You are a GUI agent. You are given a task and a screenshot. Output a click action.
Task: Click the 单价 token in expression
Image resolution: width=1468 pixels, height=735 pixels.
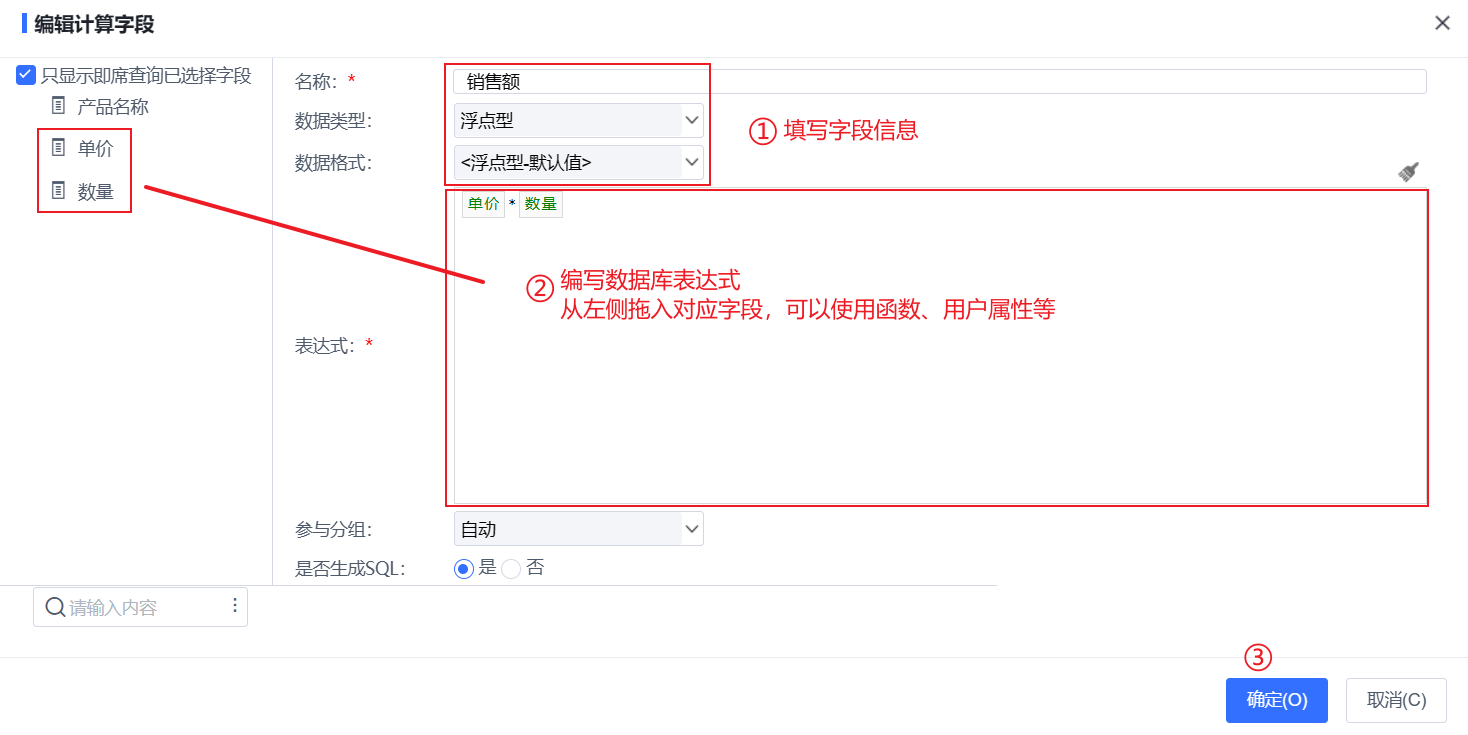[x=484, y=203]
